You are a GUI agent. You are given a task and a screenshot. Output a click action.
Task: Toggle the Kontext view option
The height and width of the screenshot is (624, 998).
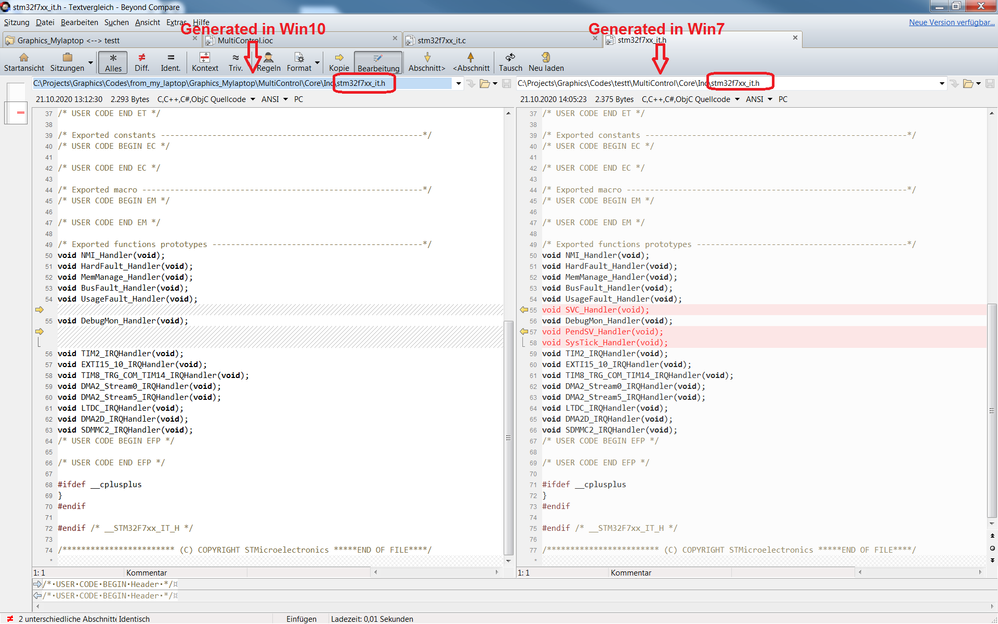coord(205,62)
